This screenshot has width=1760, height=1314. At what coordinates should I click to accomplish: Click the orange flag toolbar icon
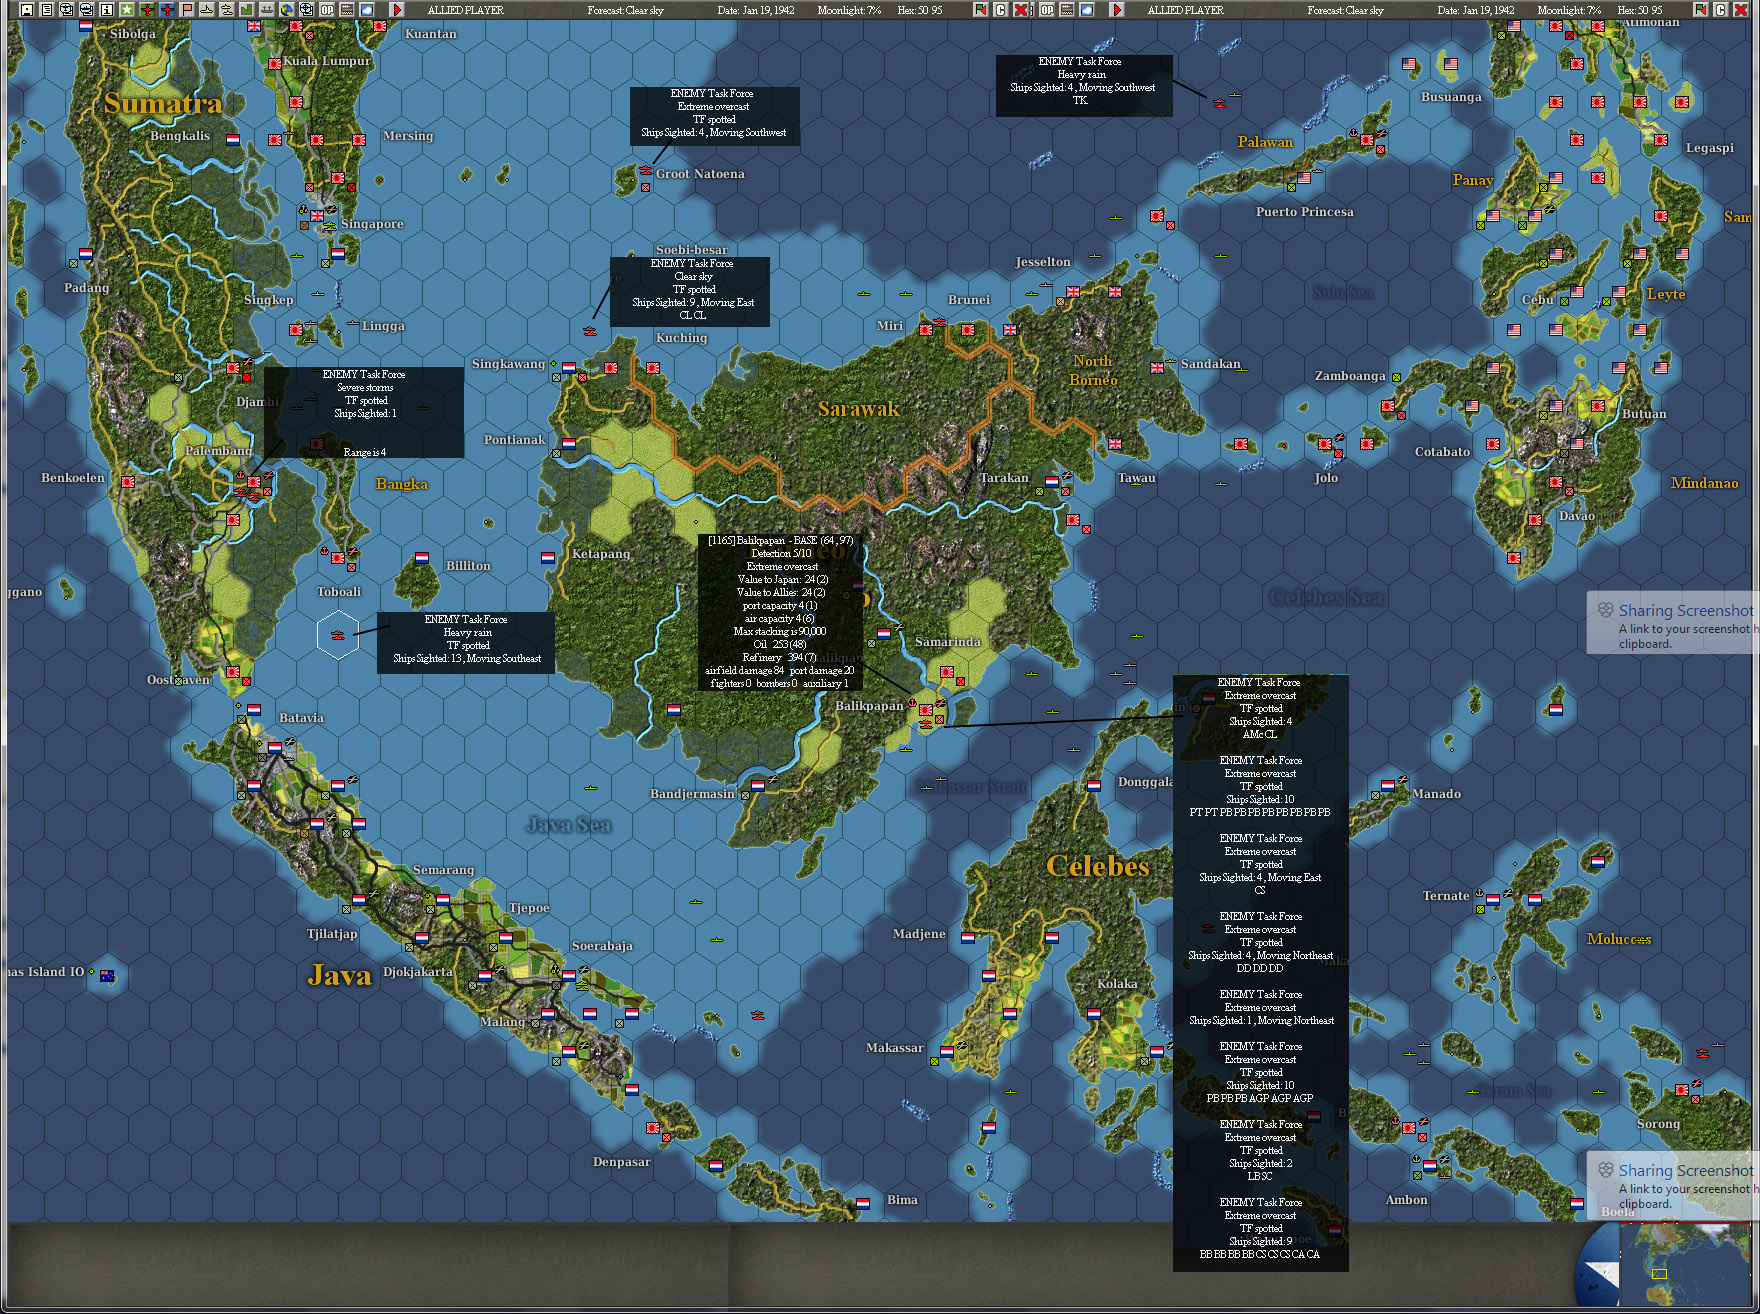click(x=187, y=9)
